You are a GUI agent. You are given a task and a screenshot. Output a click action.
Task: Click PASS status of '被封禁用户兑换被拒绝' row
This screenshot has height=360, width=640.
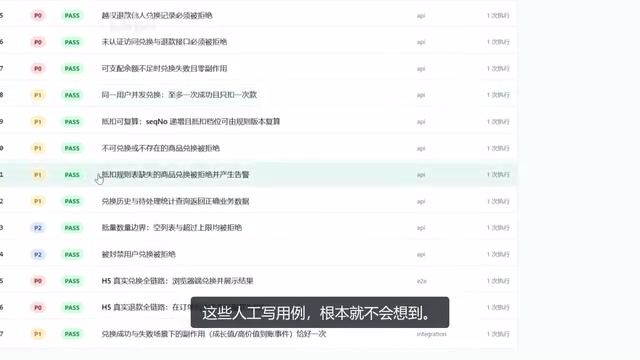pyautogui.click(x=72, y=254)
